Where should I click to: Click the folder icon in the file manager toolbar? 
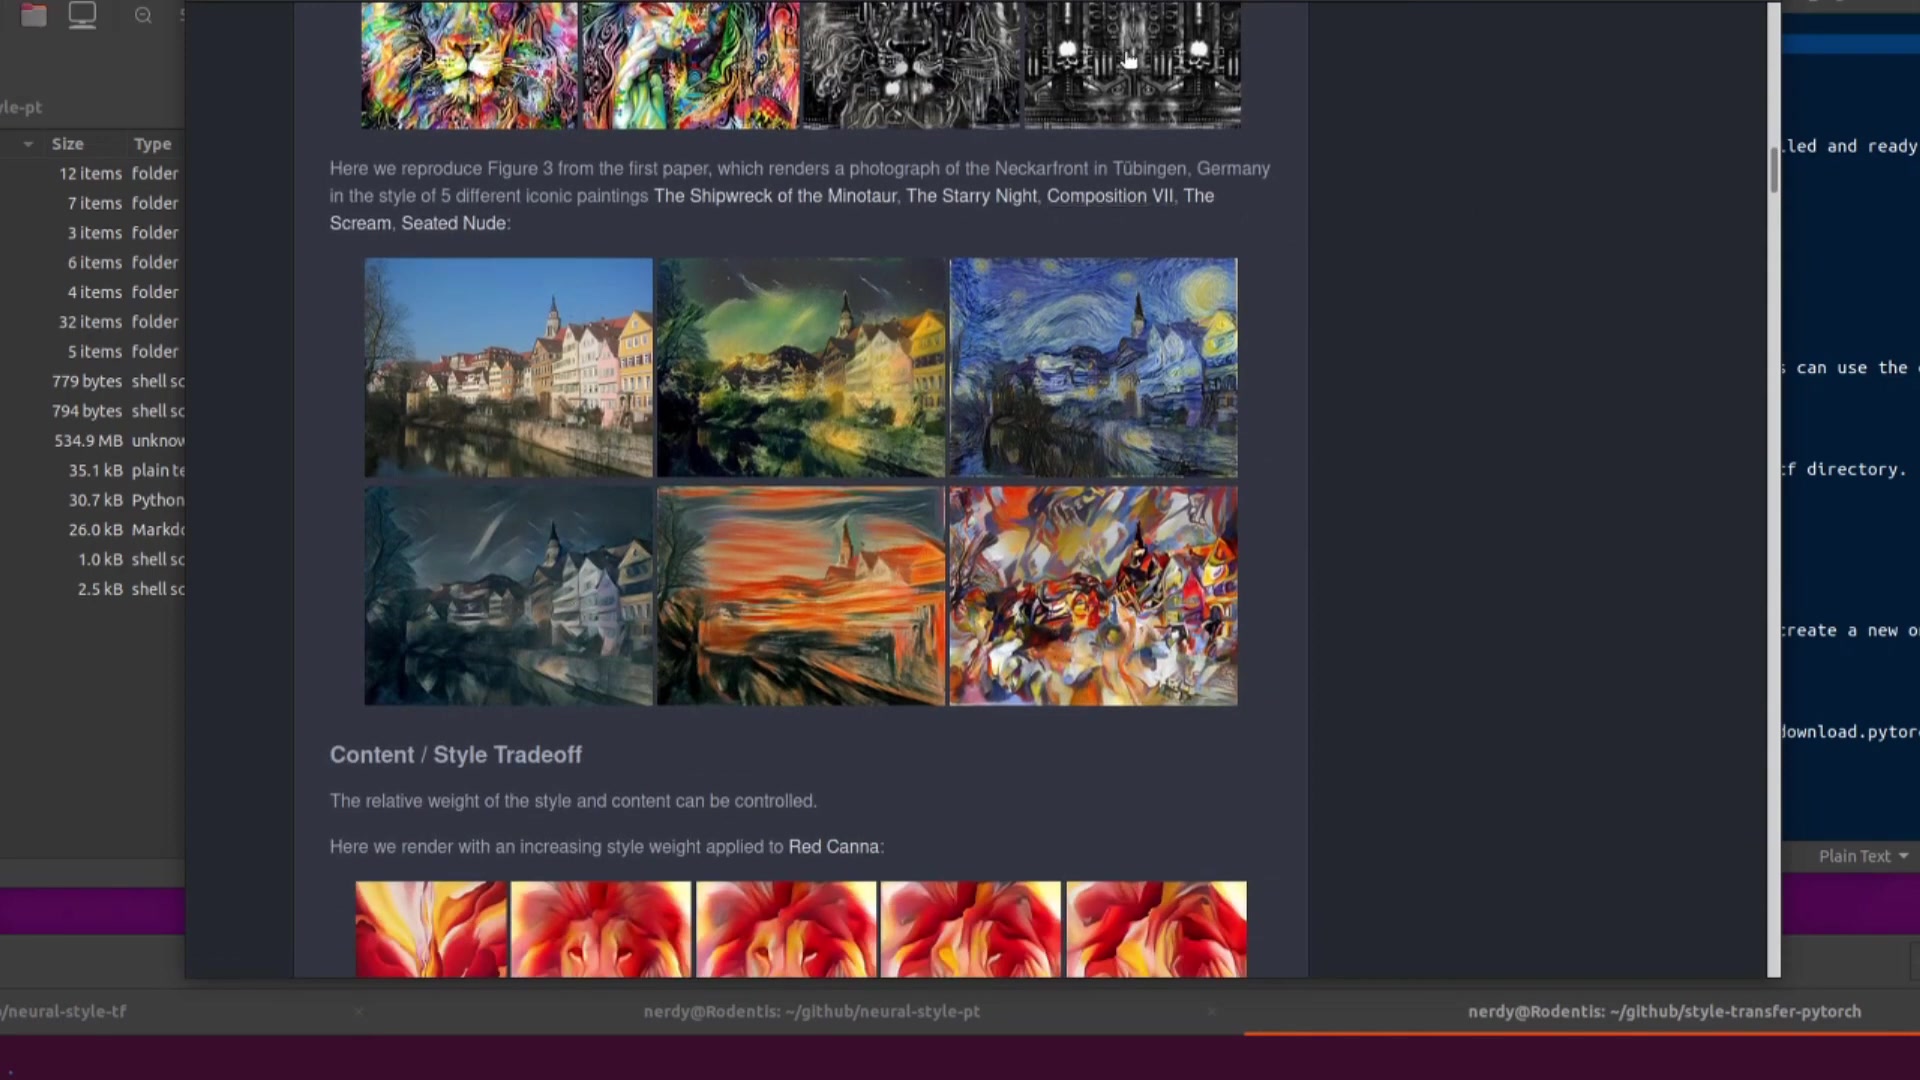(34, 15)
